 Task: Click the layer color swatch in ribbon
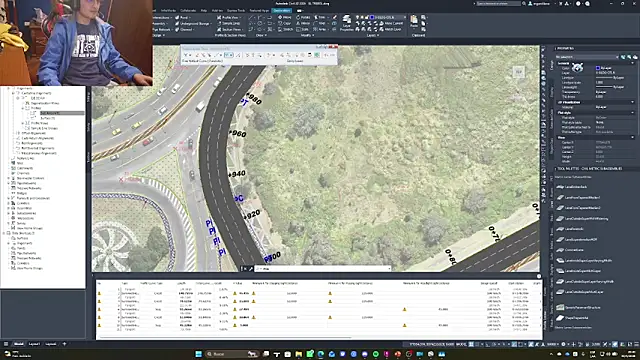point(372,18)
